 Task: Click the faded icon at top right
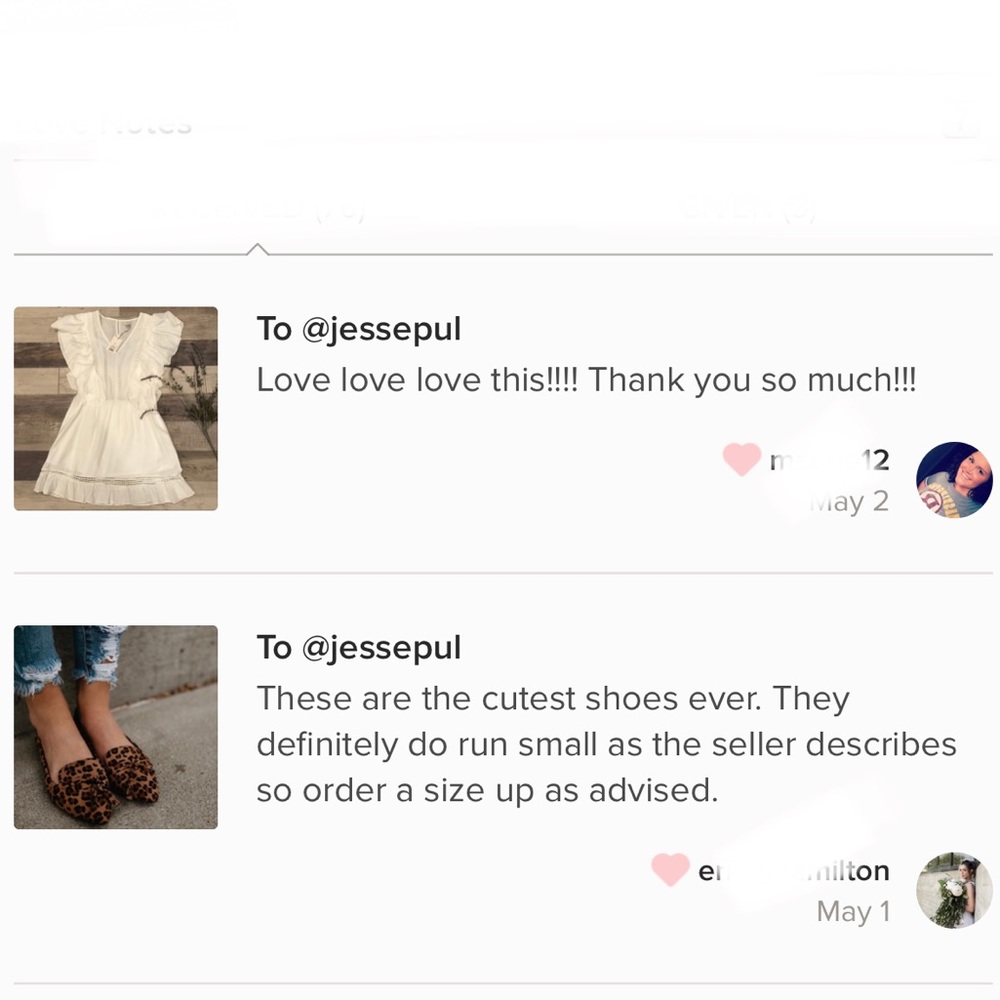point(960,127)
